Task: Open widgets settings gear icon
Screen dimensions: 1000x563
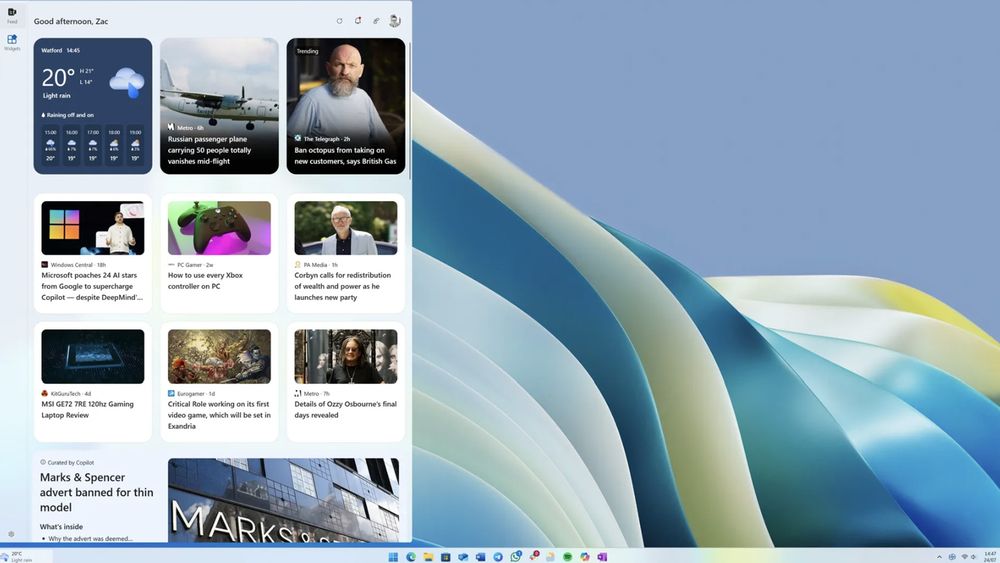Action: tap(11, 534)
